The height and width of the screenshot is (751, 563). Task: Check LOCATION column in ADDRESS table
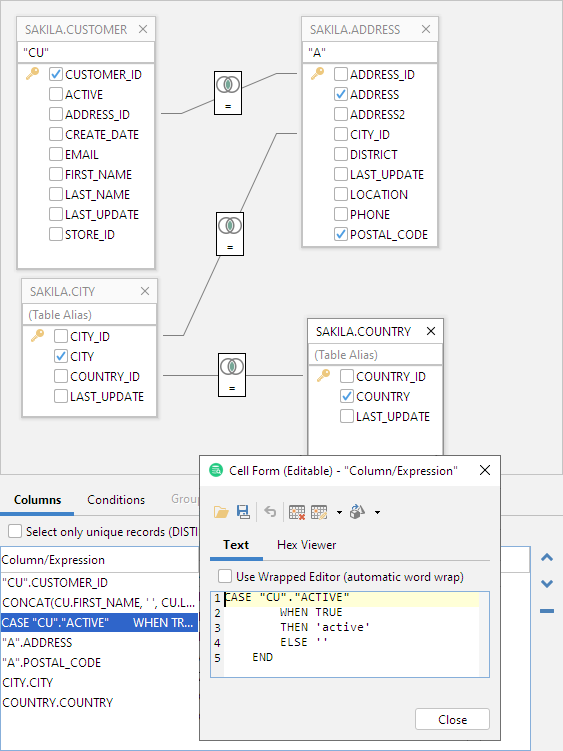tap(341, 194)
